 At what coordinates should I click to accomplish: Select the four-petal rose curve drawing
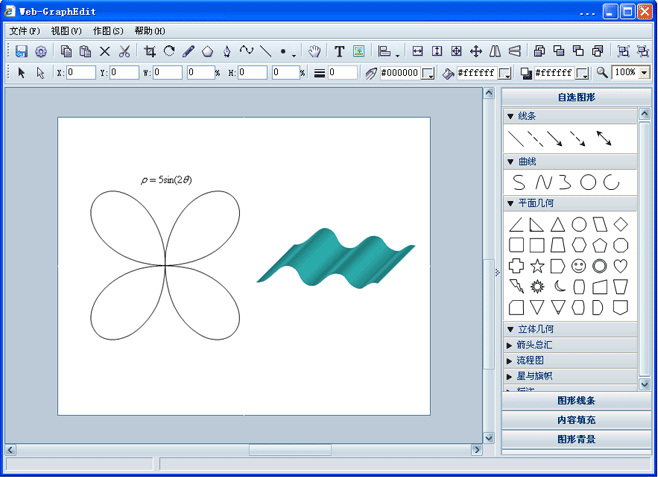click(x=165, y=265)
